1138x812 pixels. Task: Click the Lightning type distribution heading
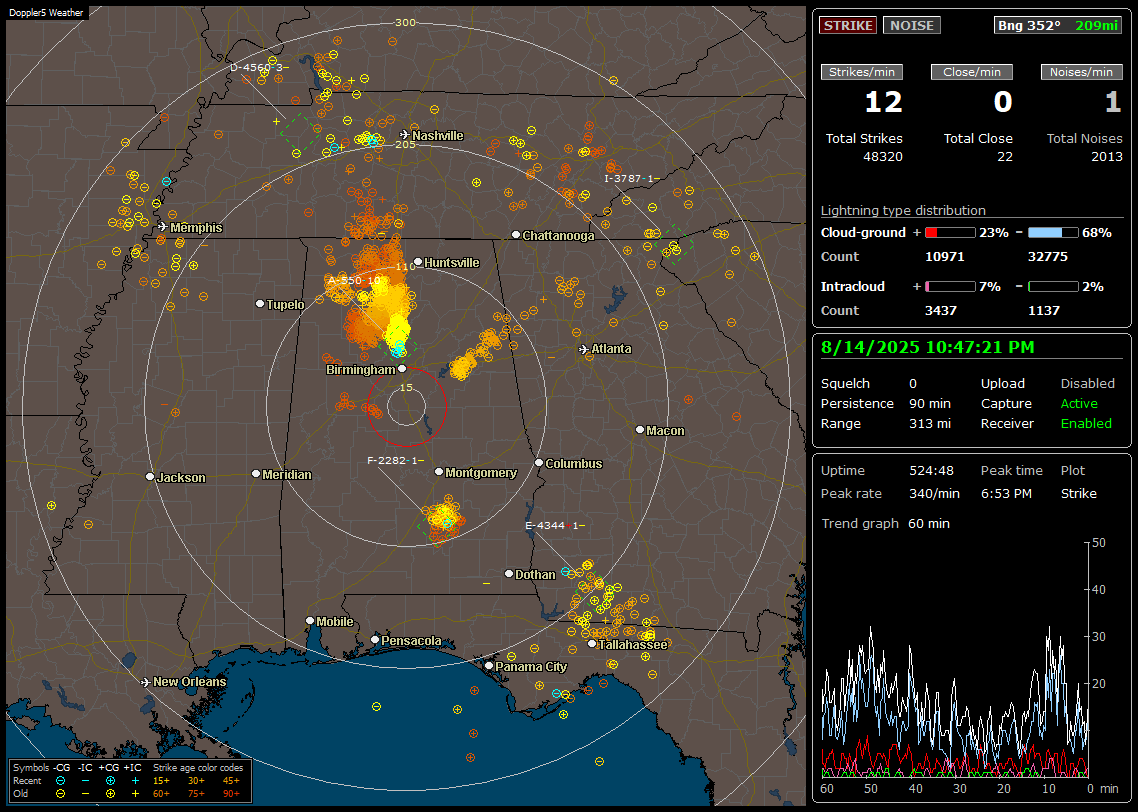[x=903, y=210]
